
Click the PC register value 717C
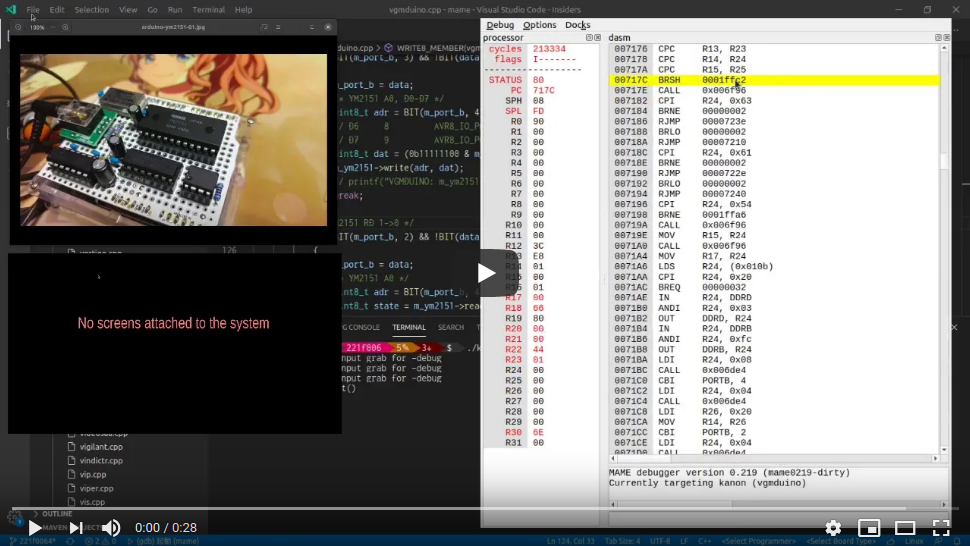point(544,90)
